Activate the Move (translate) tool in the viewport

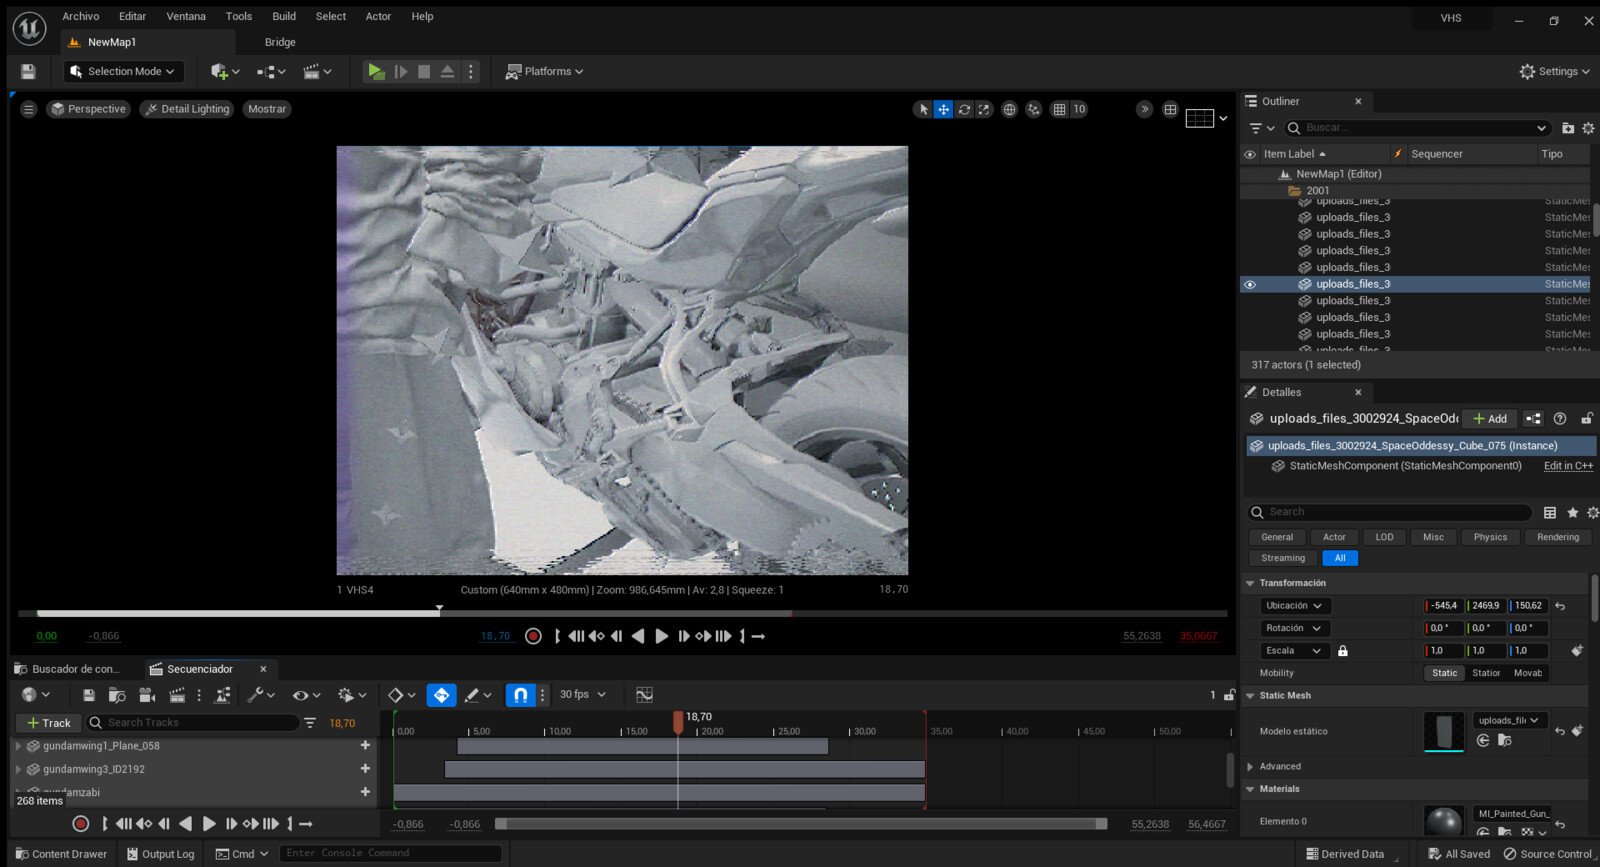point(943,109)
